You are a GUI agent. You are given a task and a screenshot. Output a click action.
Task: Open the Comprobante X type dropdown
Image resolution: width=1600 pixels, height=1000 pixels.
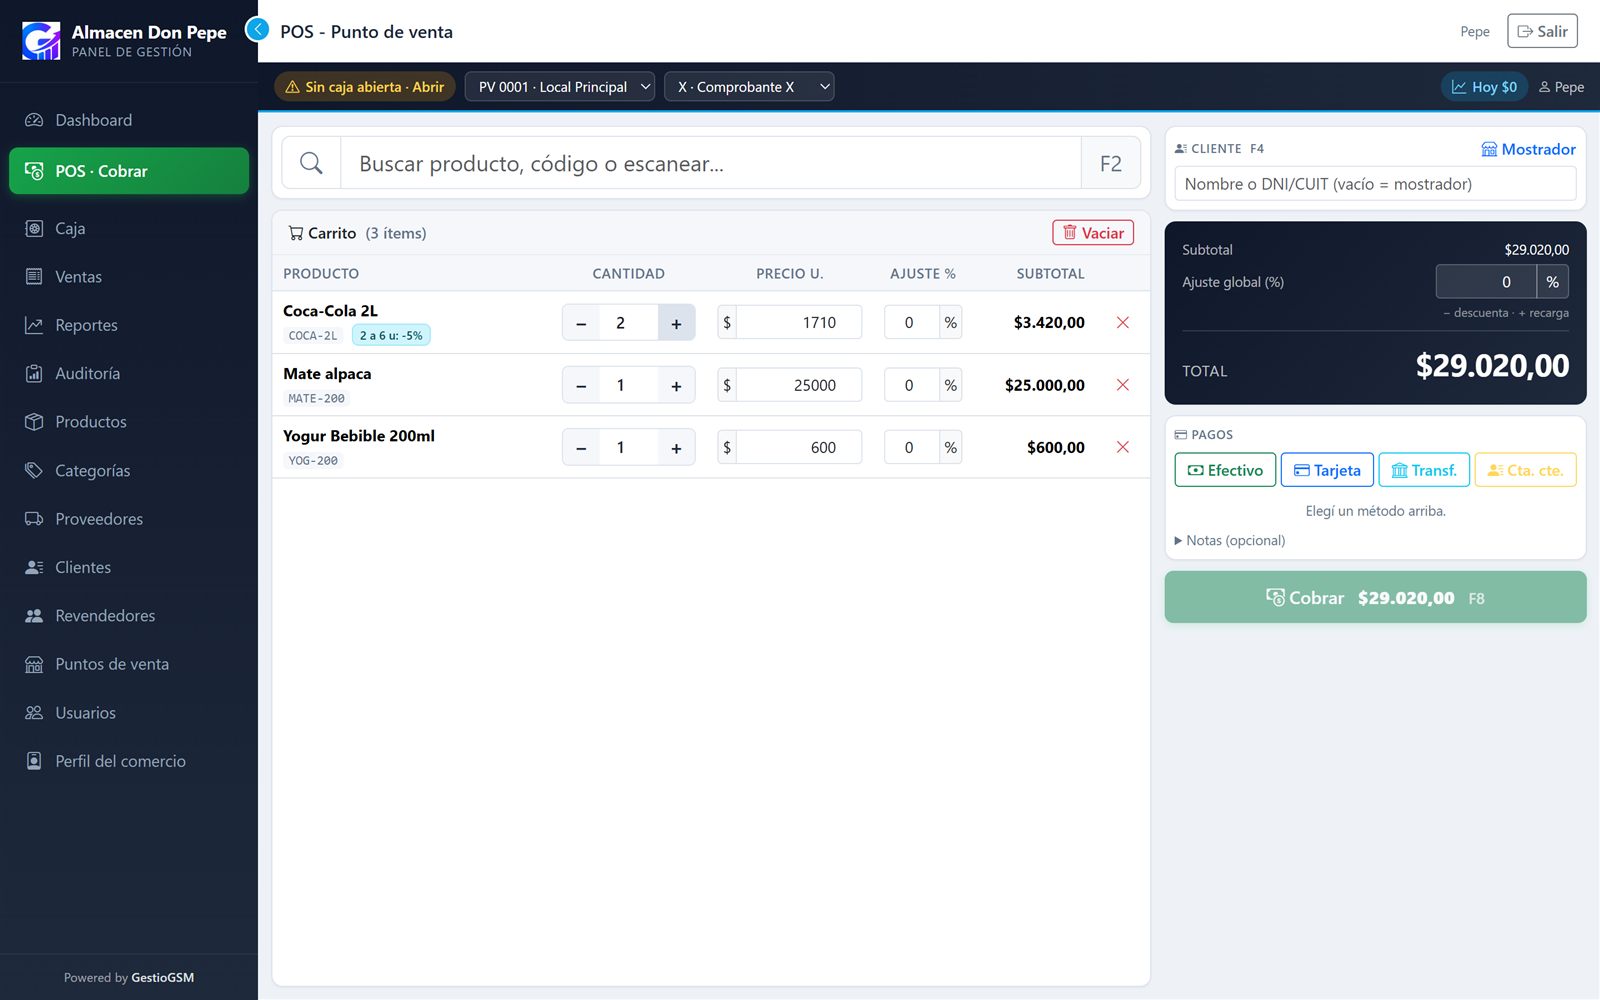pos(749,87)
